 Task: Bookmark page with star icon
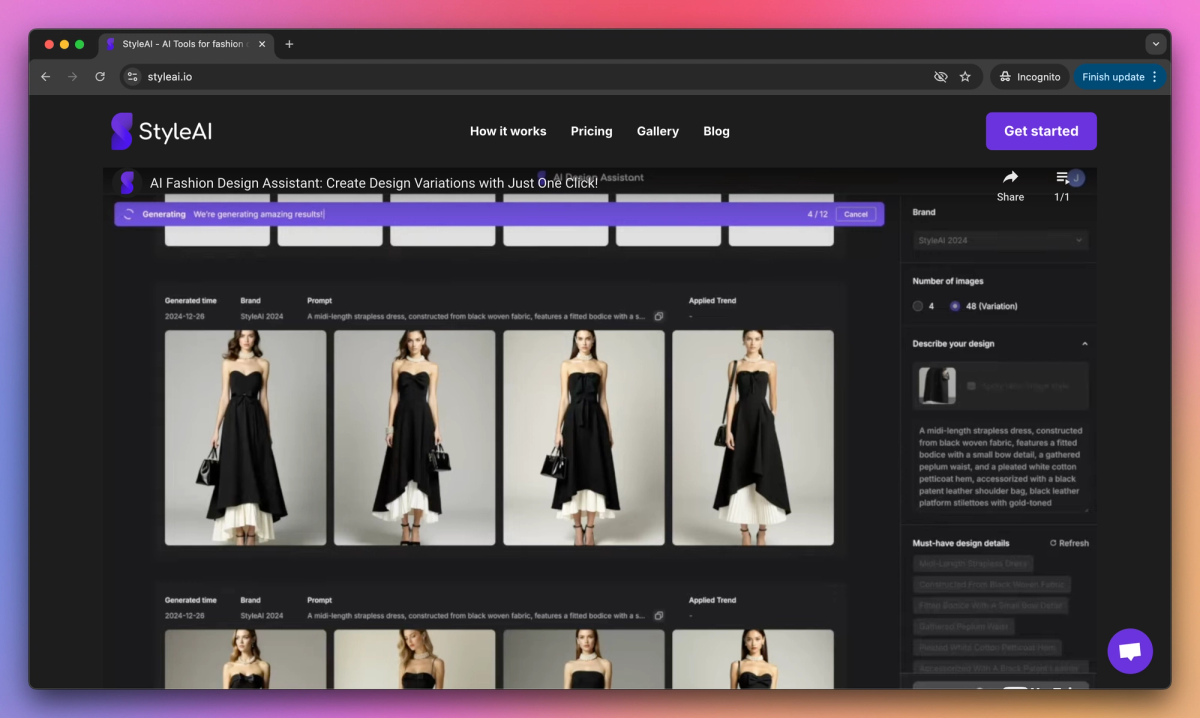tap(965, 77)
